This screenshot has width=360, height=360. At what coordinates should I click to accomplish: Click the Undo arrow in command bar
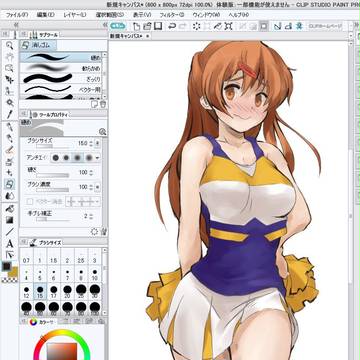pos(172,26)
